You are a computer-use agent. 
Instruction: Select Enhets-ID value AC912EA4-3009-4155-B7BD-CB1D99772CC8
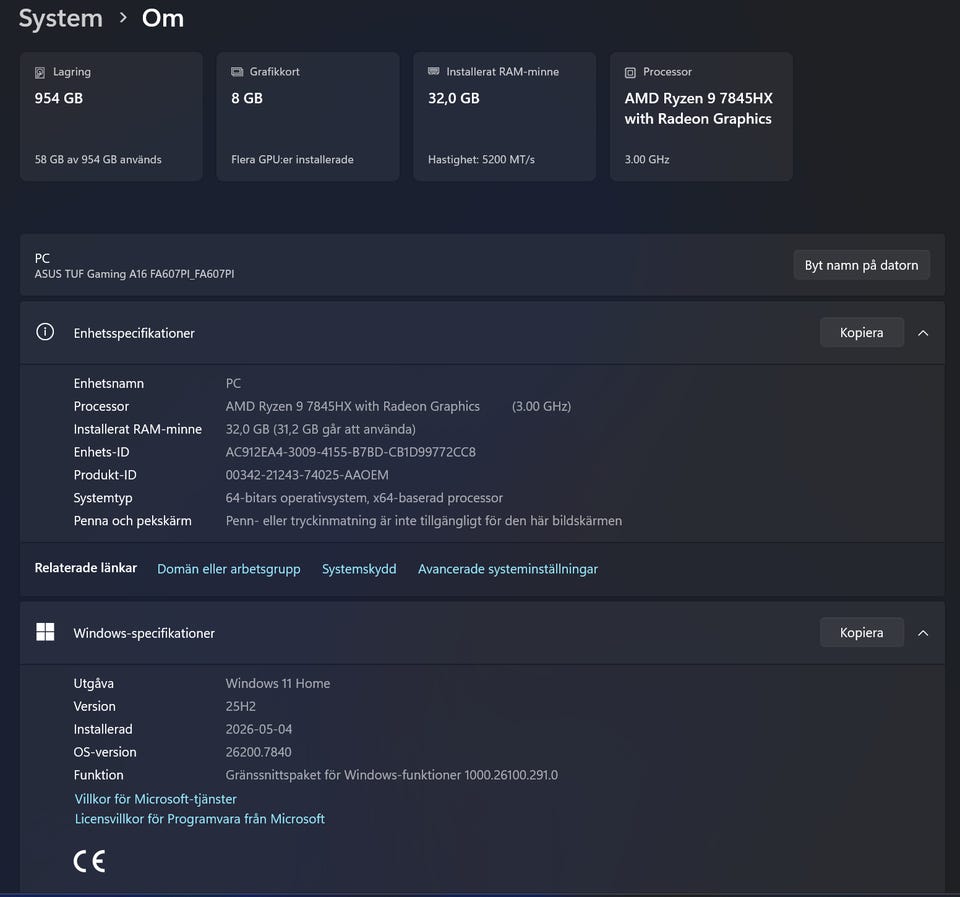pos(350,452)
